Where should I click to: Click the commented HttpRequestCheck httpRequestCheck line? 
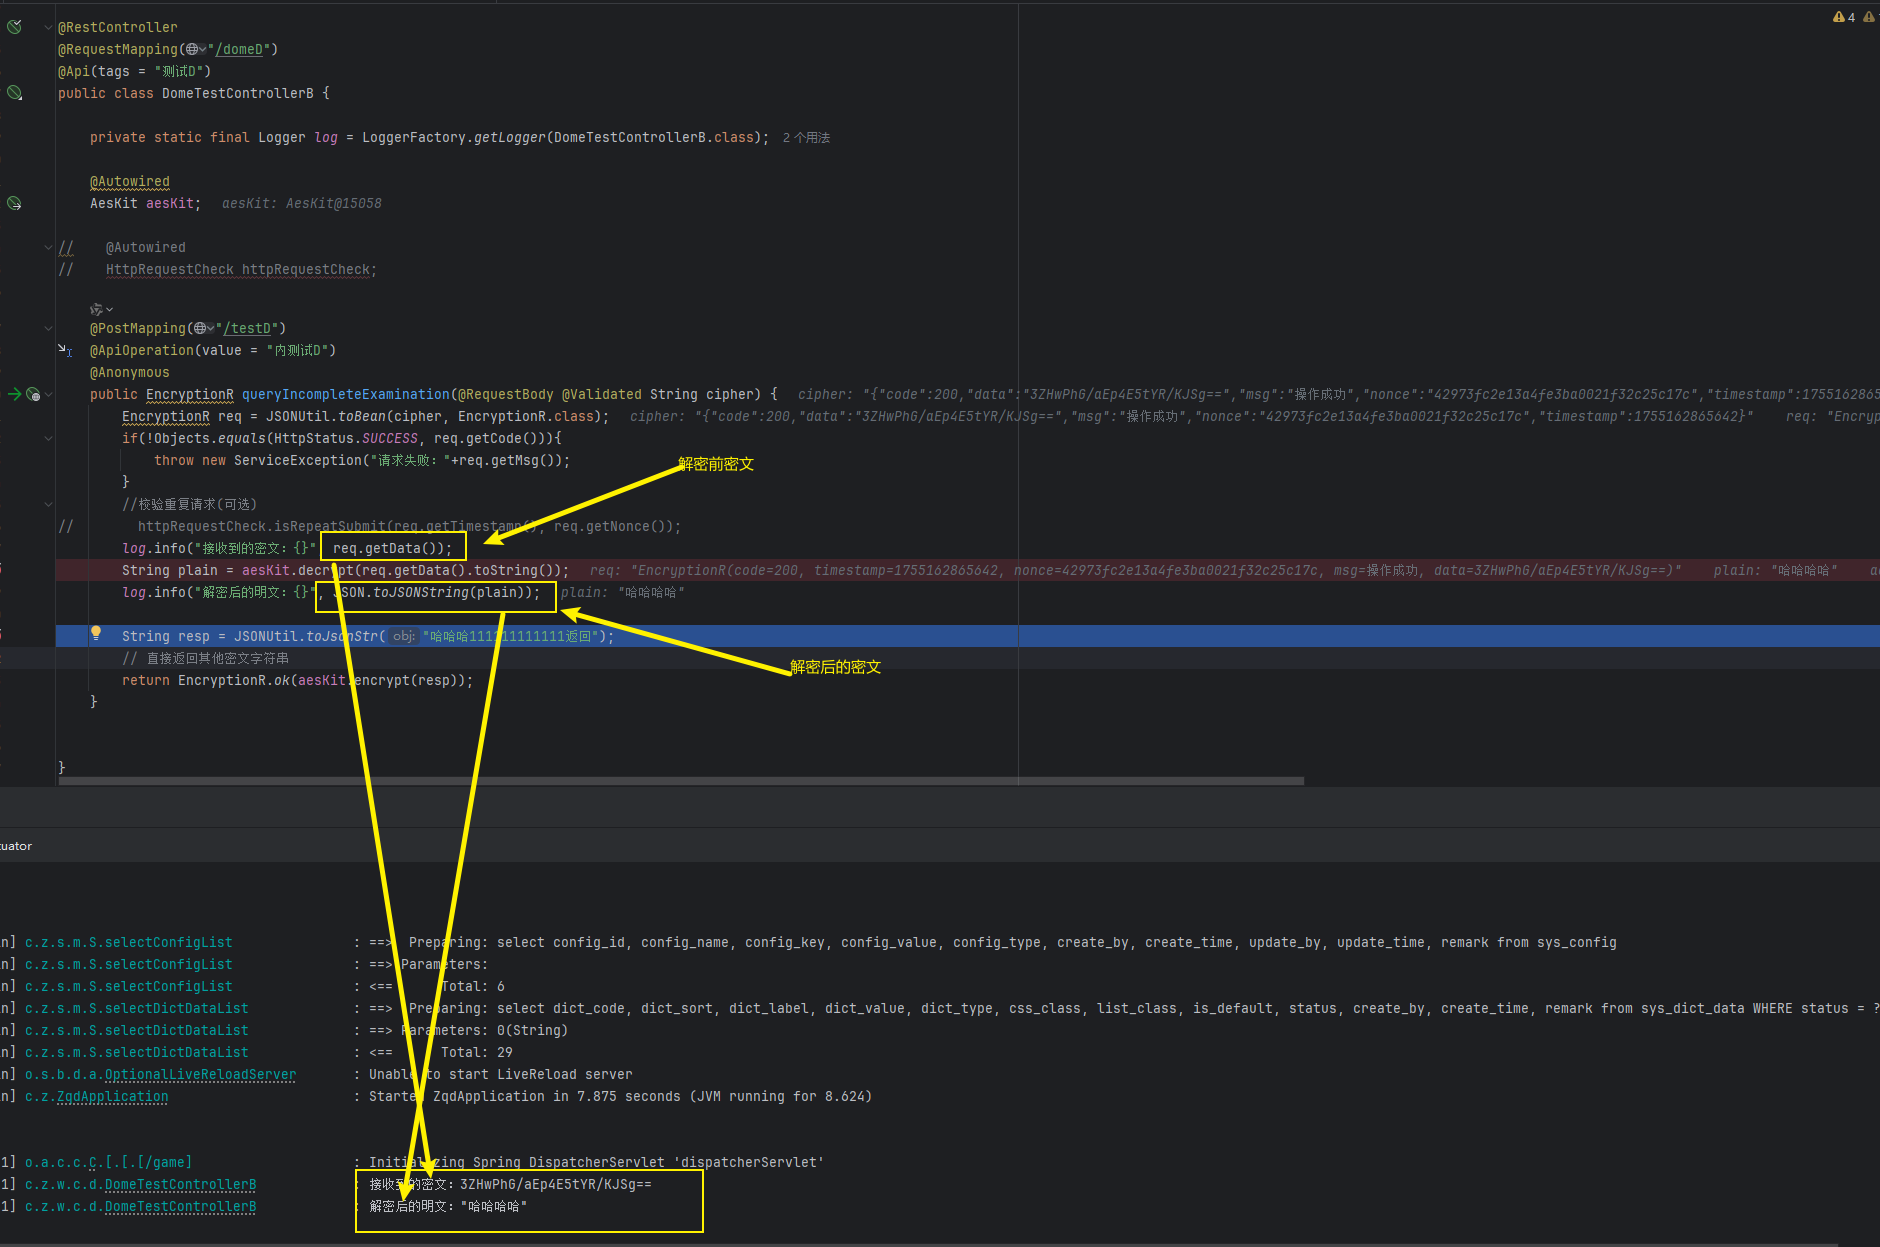pos(241,269)
